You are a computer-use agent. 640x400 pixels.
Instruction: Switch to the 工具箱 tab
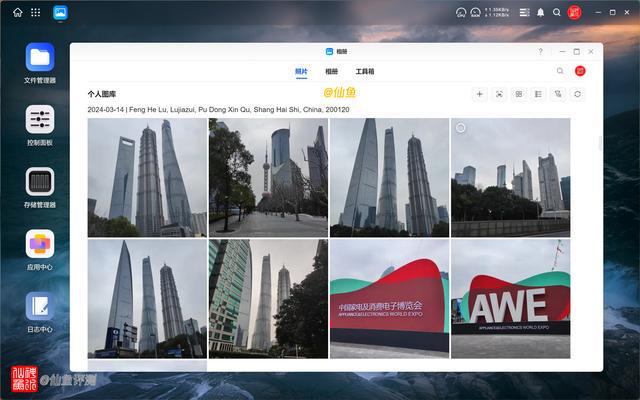tap(365, 71)
